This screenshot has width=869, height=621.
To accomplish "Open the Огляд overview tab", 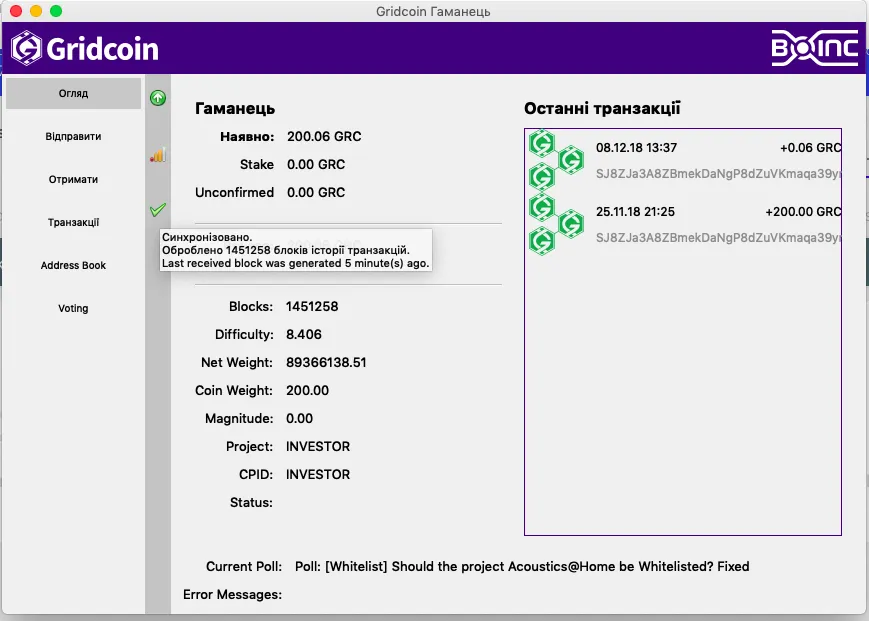I will click(73, 93).
